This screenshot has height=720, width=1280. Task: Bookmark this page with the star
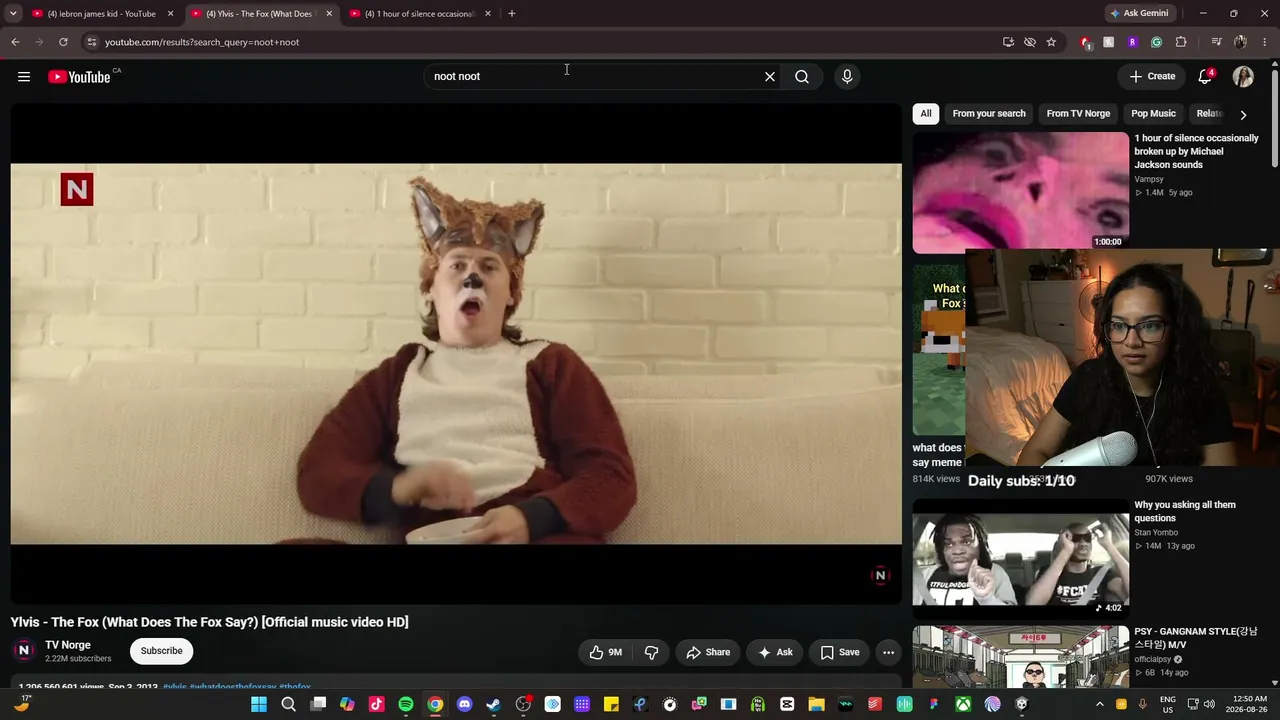point(1051,42)
